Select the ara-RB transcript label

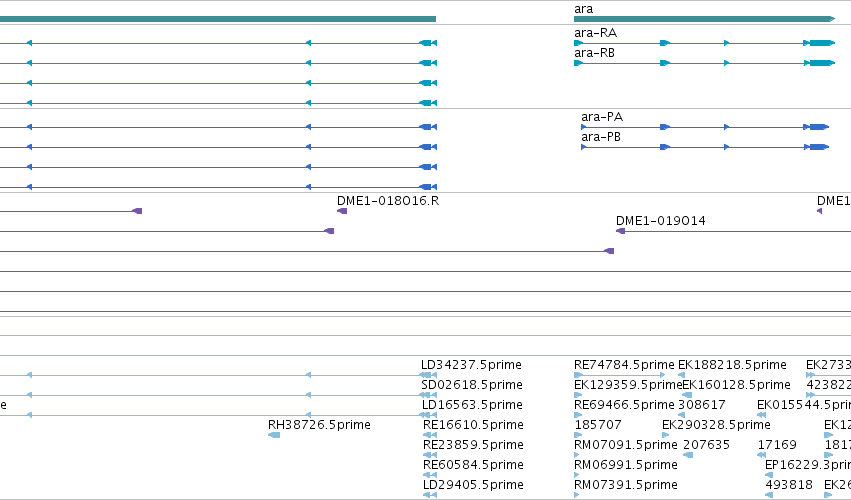594,53
